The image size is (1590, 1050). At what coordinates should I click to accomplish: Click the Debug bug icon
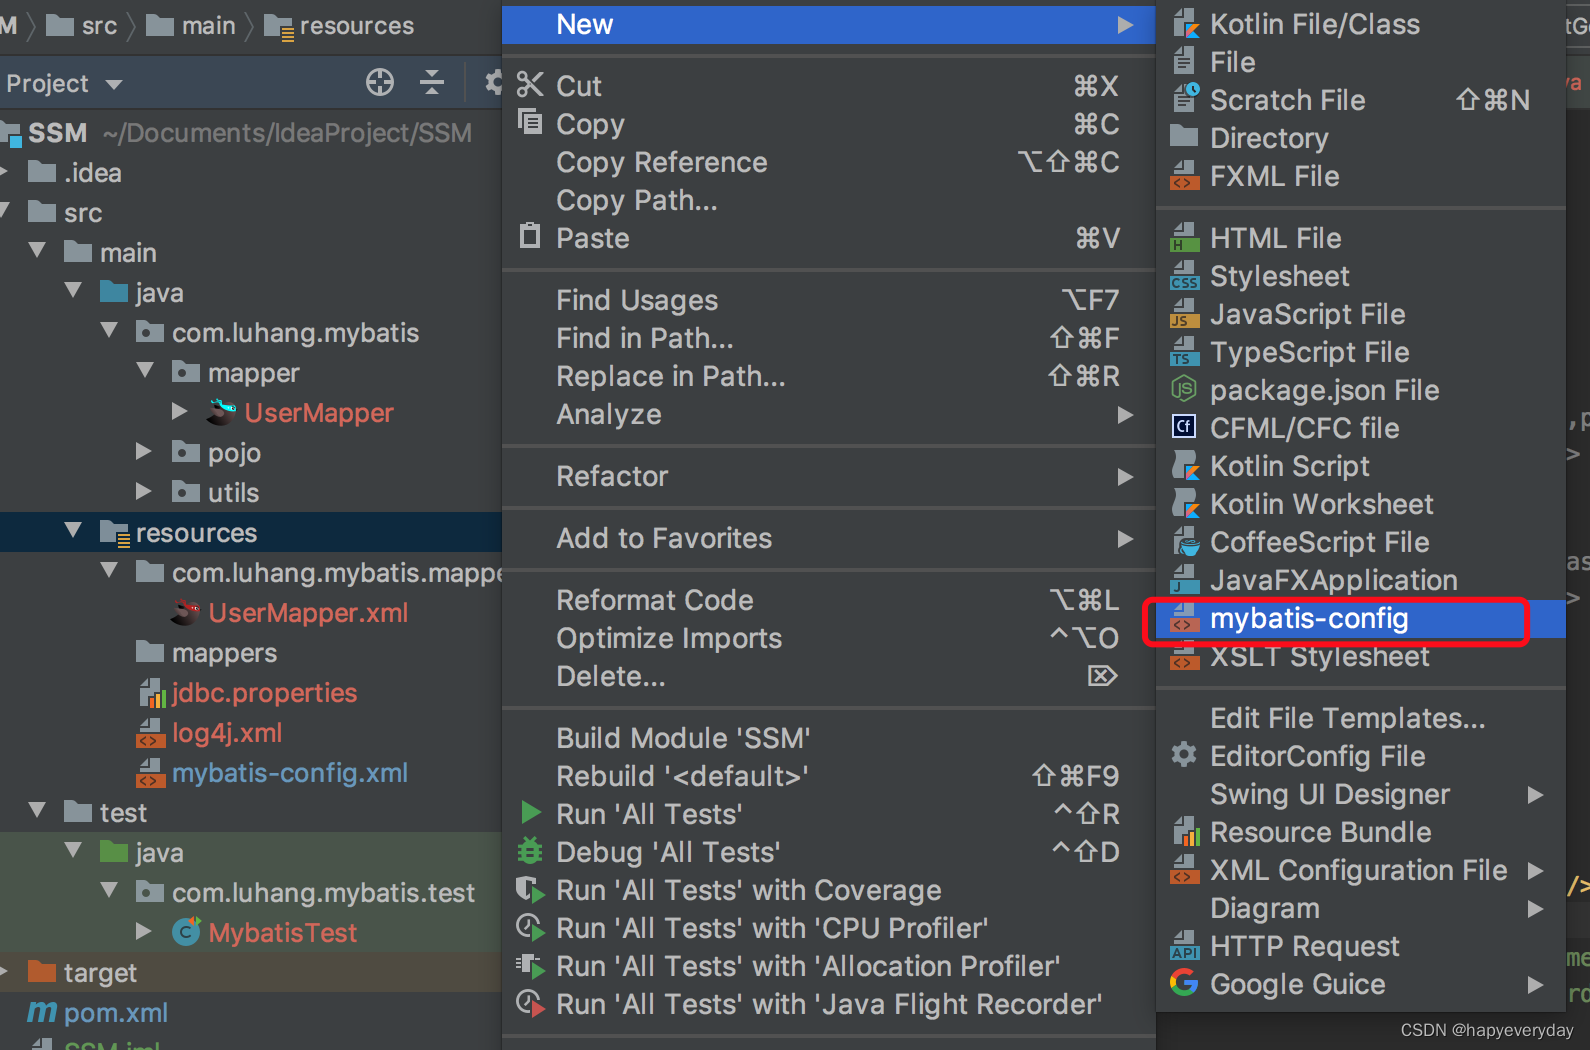tap(530, 851)
